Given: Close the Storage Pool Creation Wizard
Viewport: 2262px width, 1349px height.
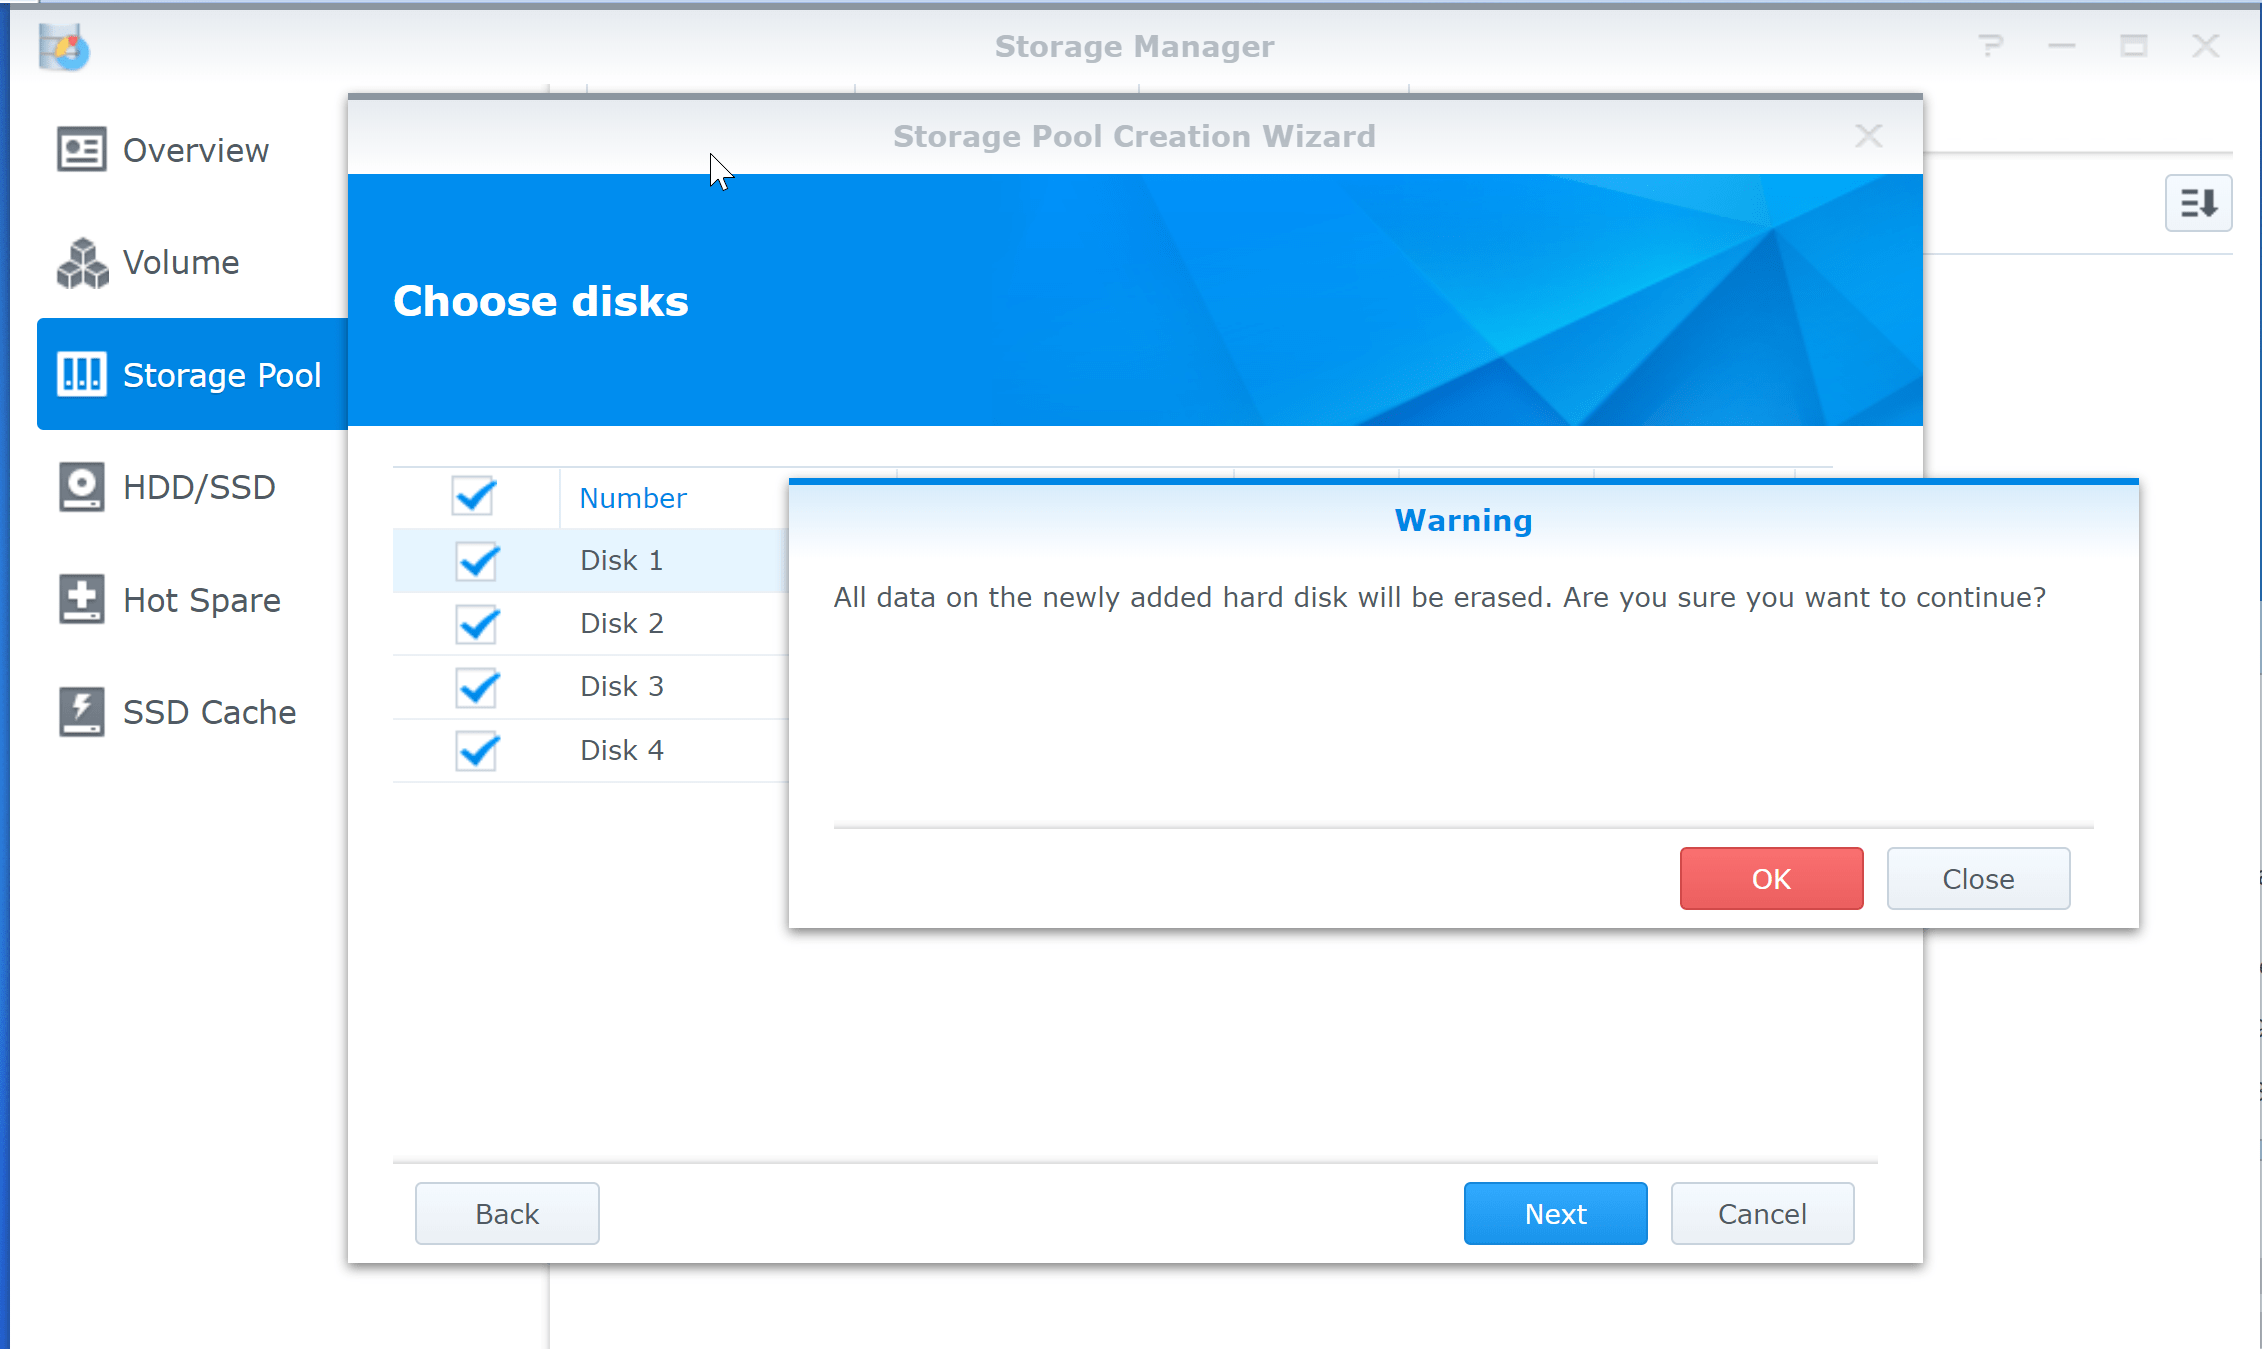Looking at the screenshot, I should 1868,135.
